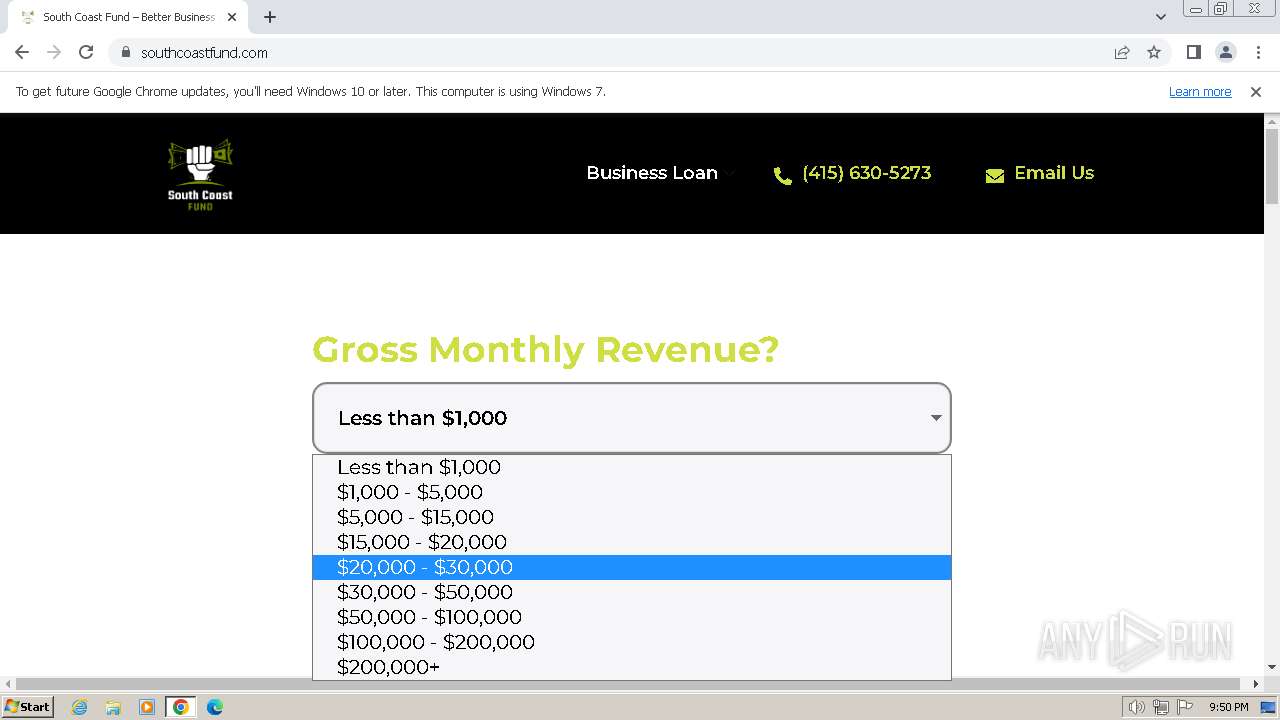The image size is (1280, 720).
Task: Pick the $5,000 - $15,000 option
Action: coord(632,517)
